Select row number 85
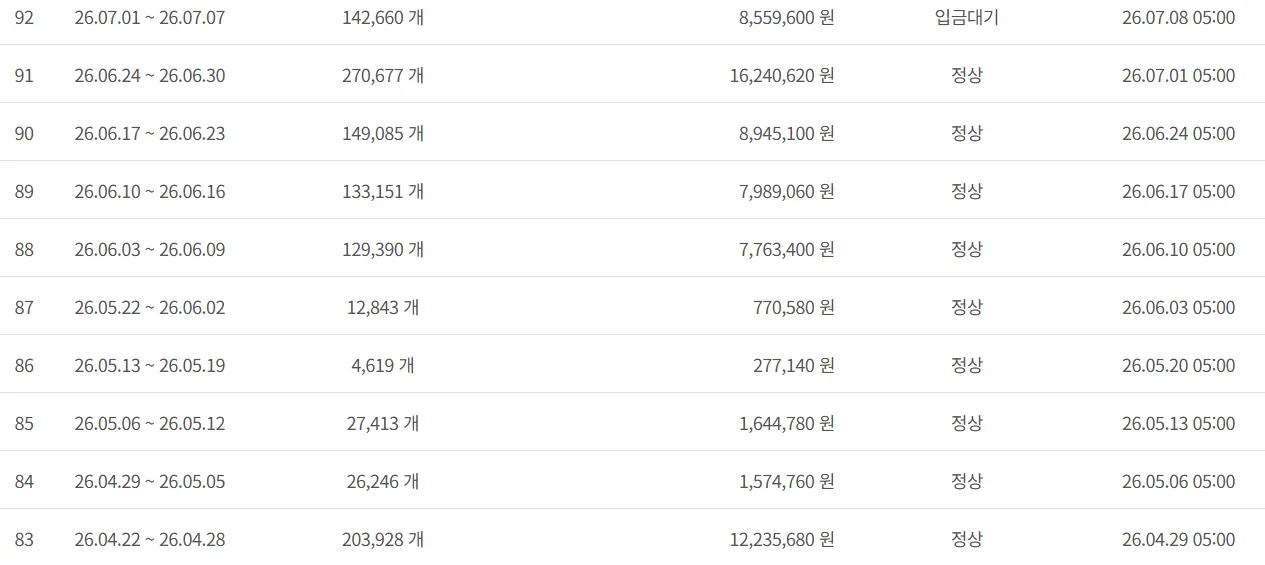 tap(24, 423)
